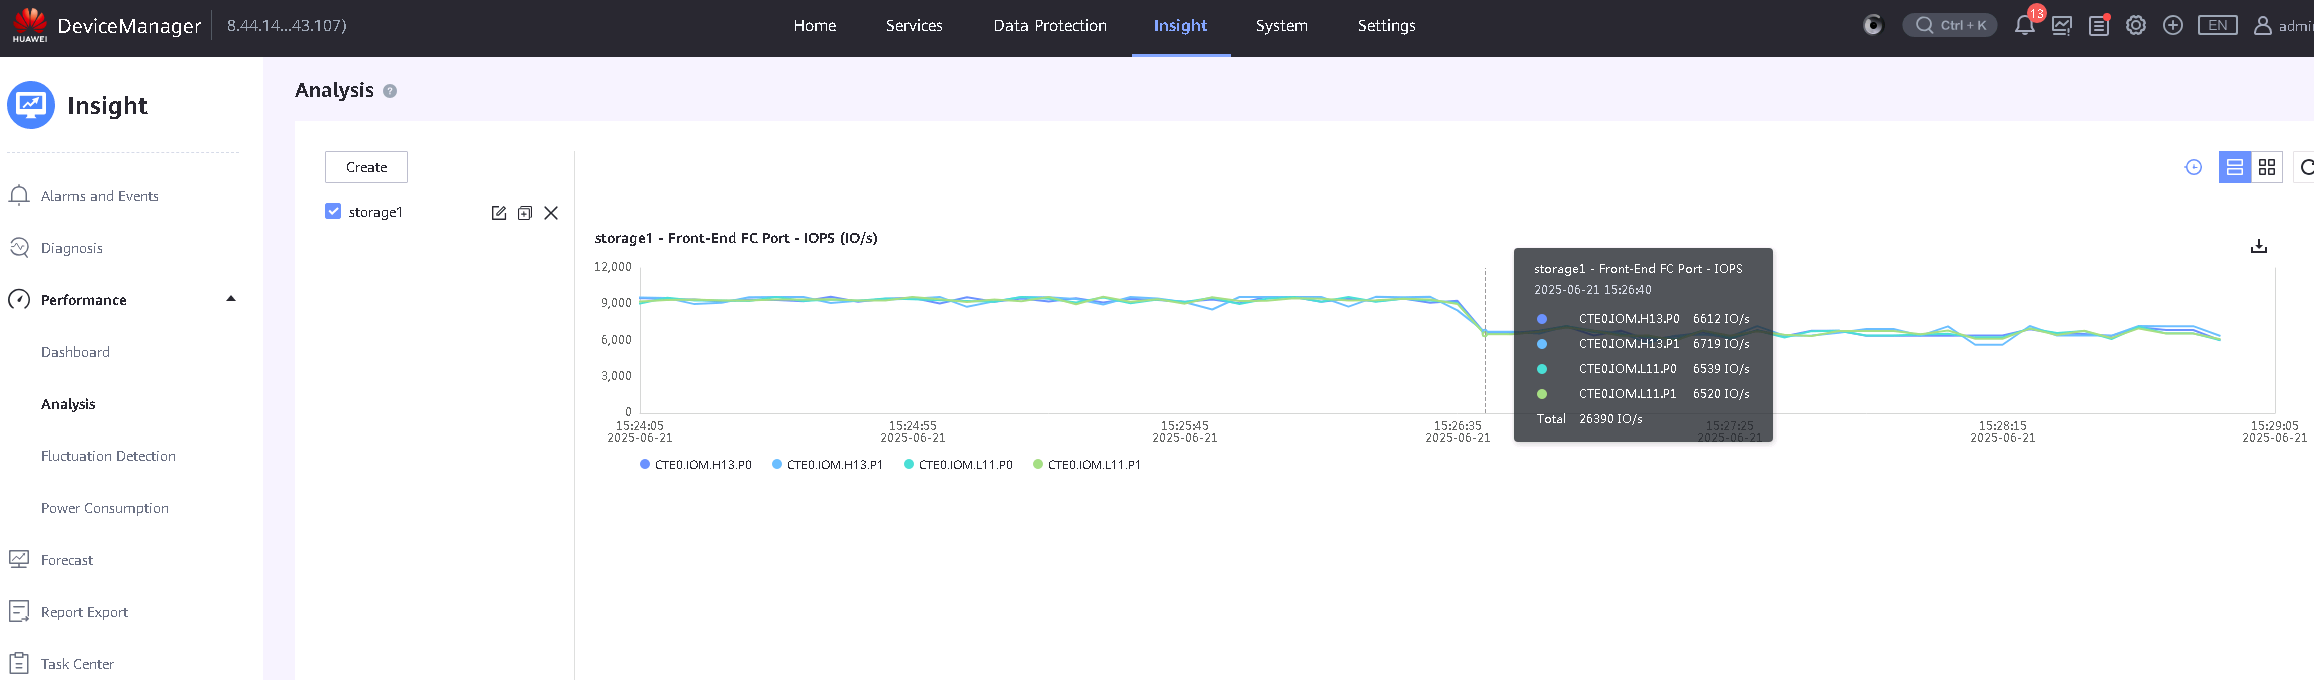Click the Insight monitor logo icon
Image resolution: width=2314 pixels, height=680 pixels.
tap(31, 105)
